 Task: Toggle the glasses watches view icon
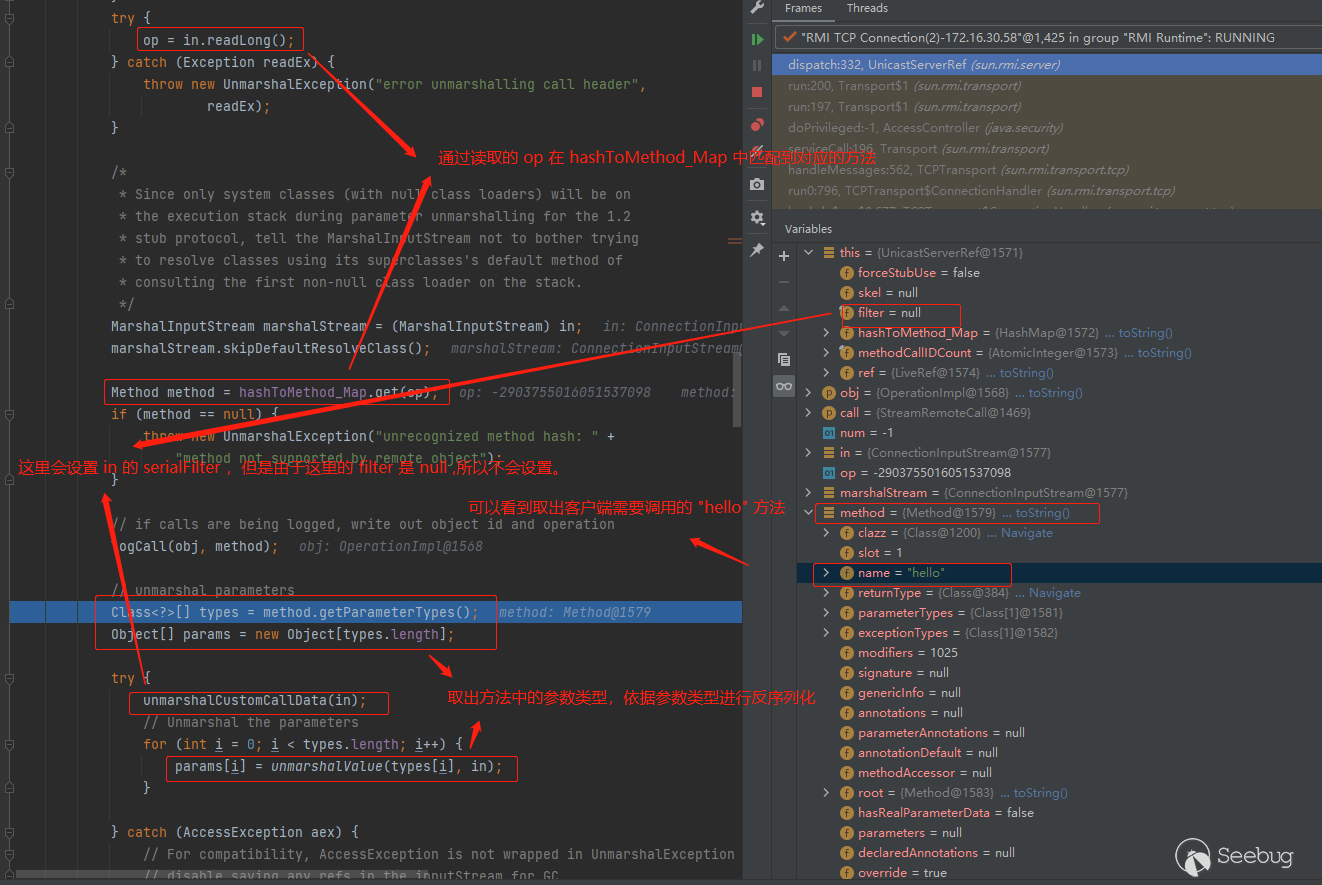[784, 386]
